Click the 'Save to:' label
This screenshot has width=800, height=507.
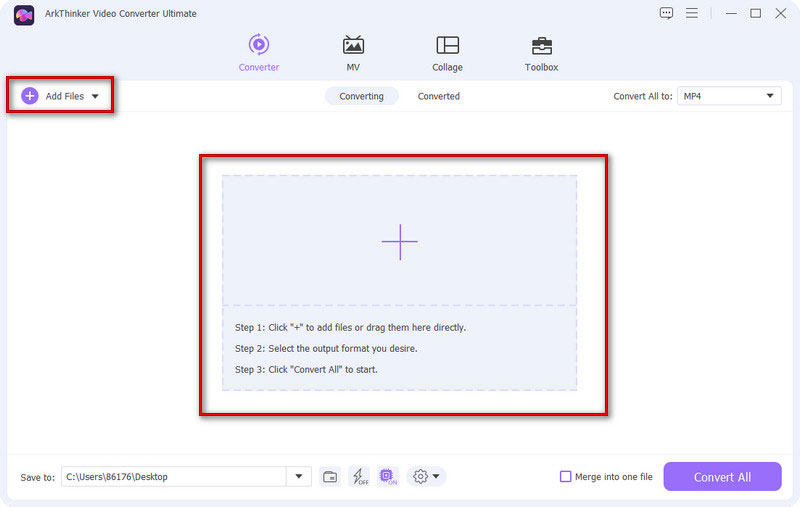37,477
